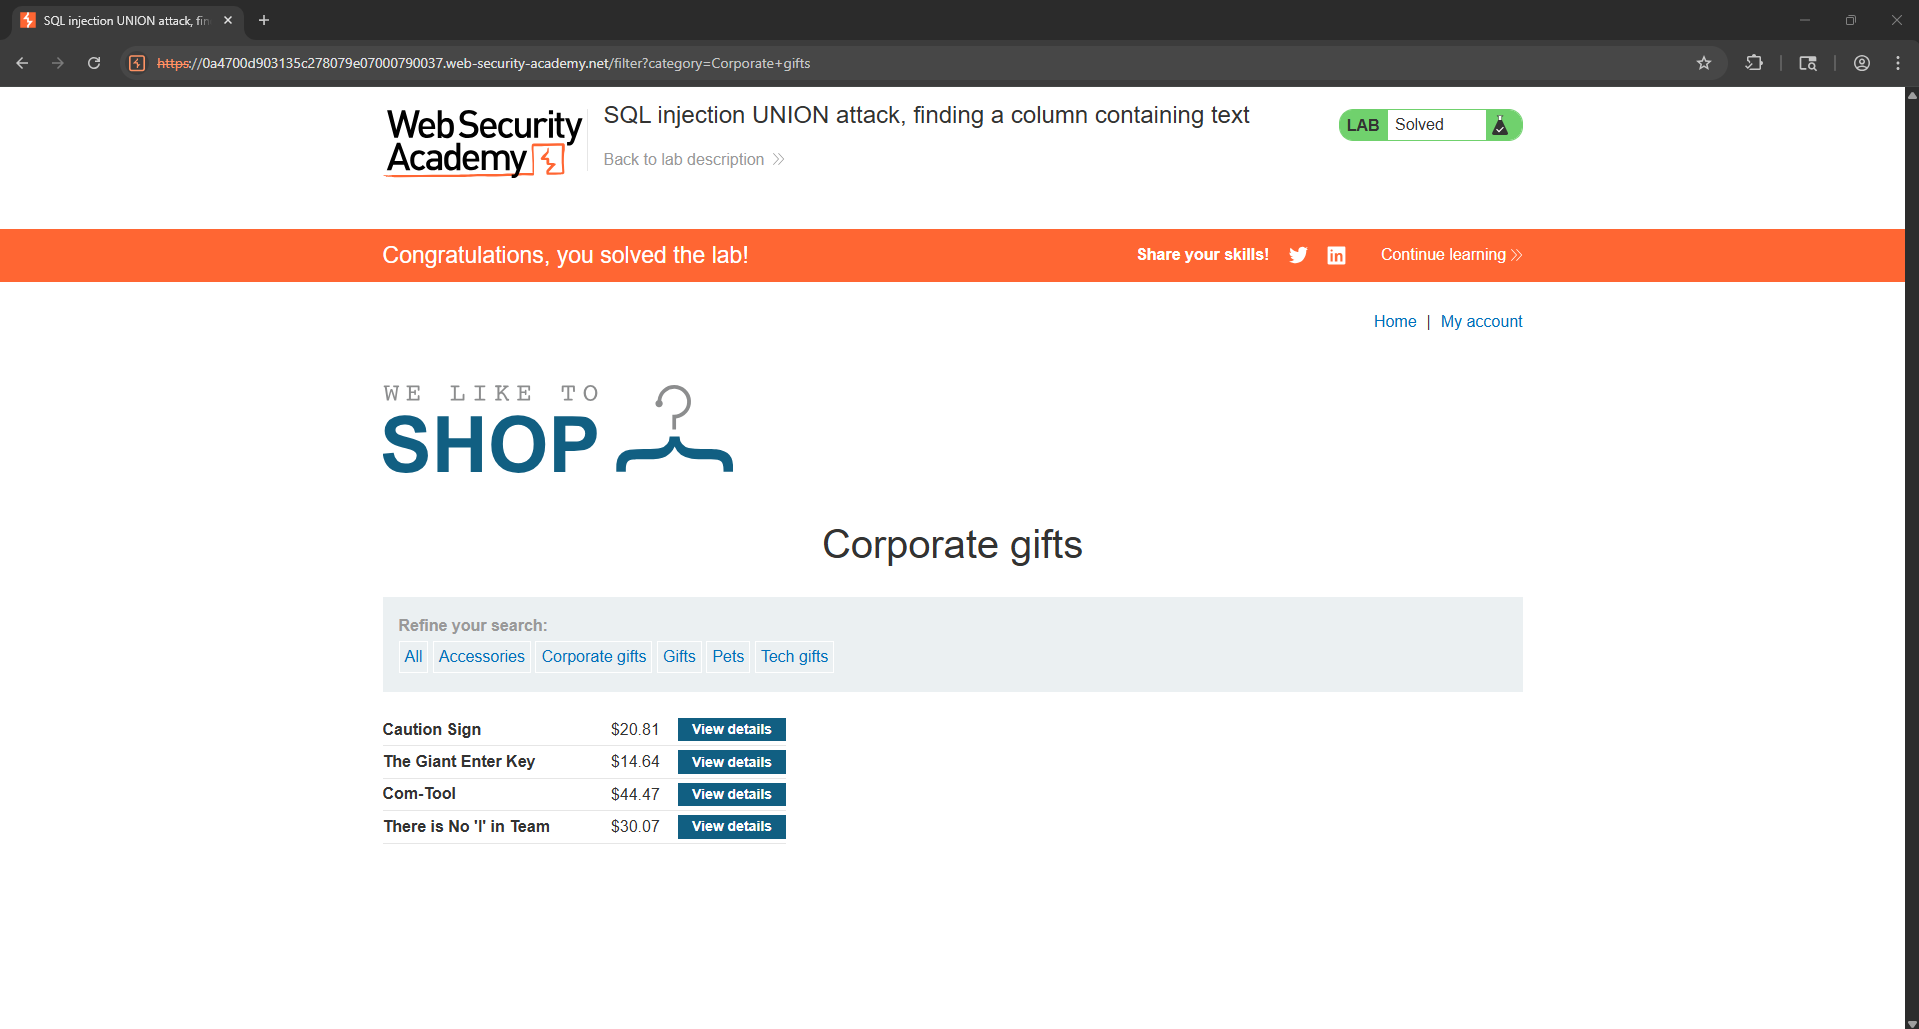Go to the Home page
This screenshot has height=1029, width=1919.
[x=1394, y=321]
